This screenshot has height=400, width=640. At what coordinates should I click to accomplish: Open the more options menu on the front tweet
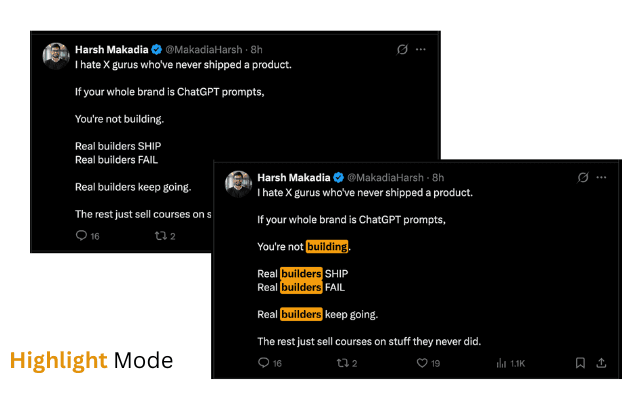tap(603, 177)
